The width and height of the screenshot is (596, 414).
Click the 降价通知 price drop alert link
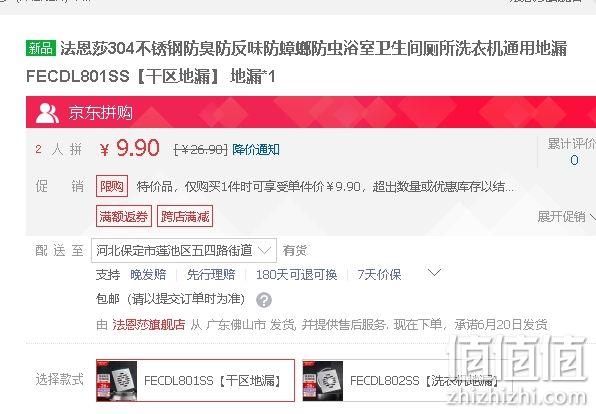(x=256, y=150)
